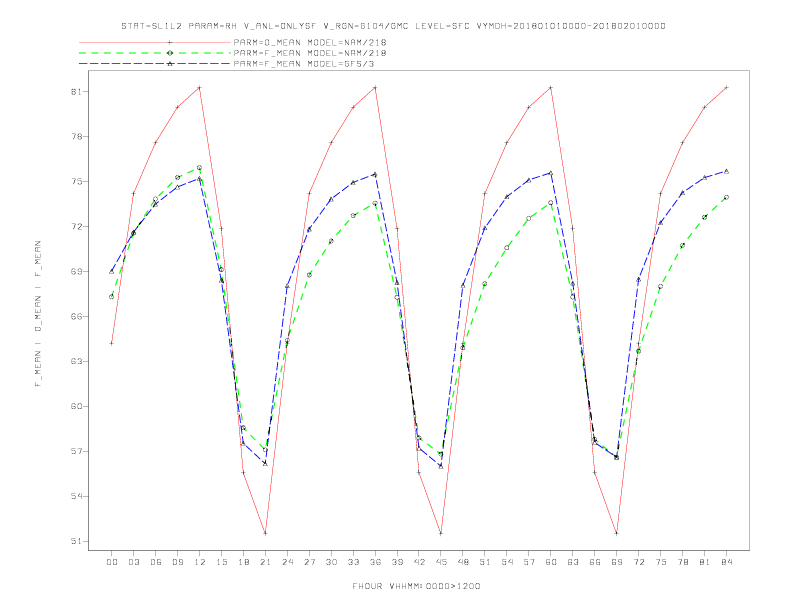Click x-axis forecast hour label 51
Image resolution: width=792 pixels, height=612 pixels.
tap(485, 562)
